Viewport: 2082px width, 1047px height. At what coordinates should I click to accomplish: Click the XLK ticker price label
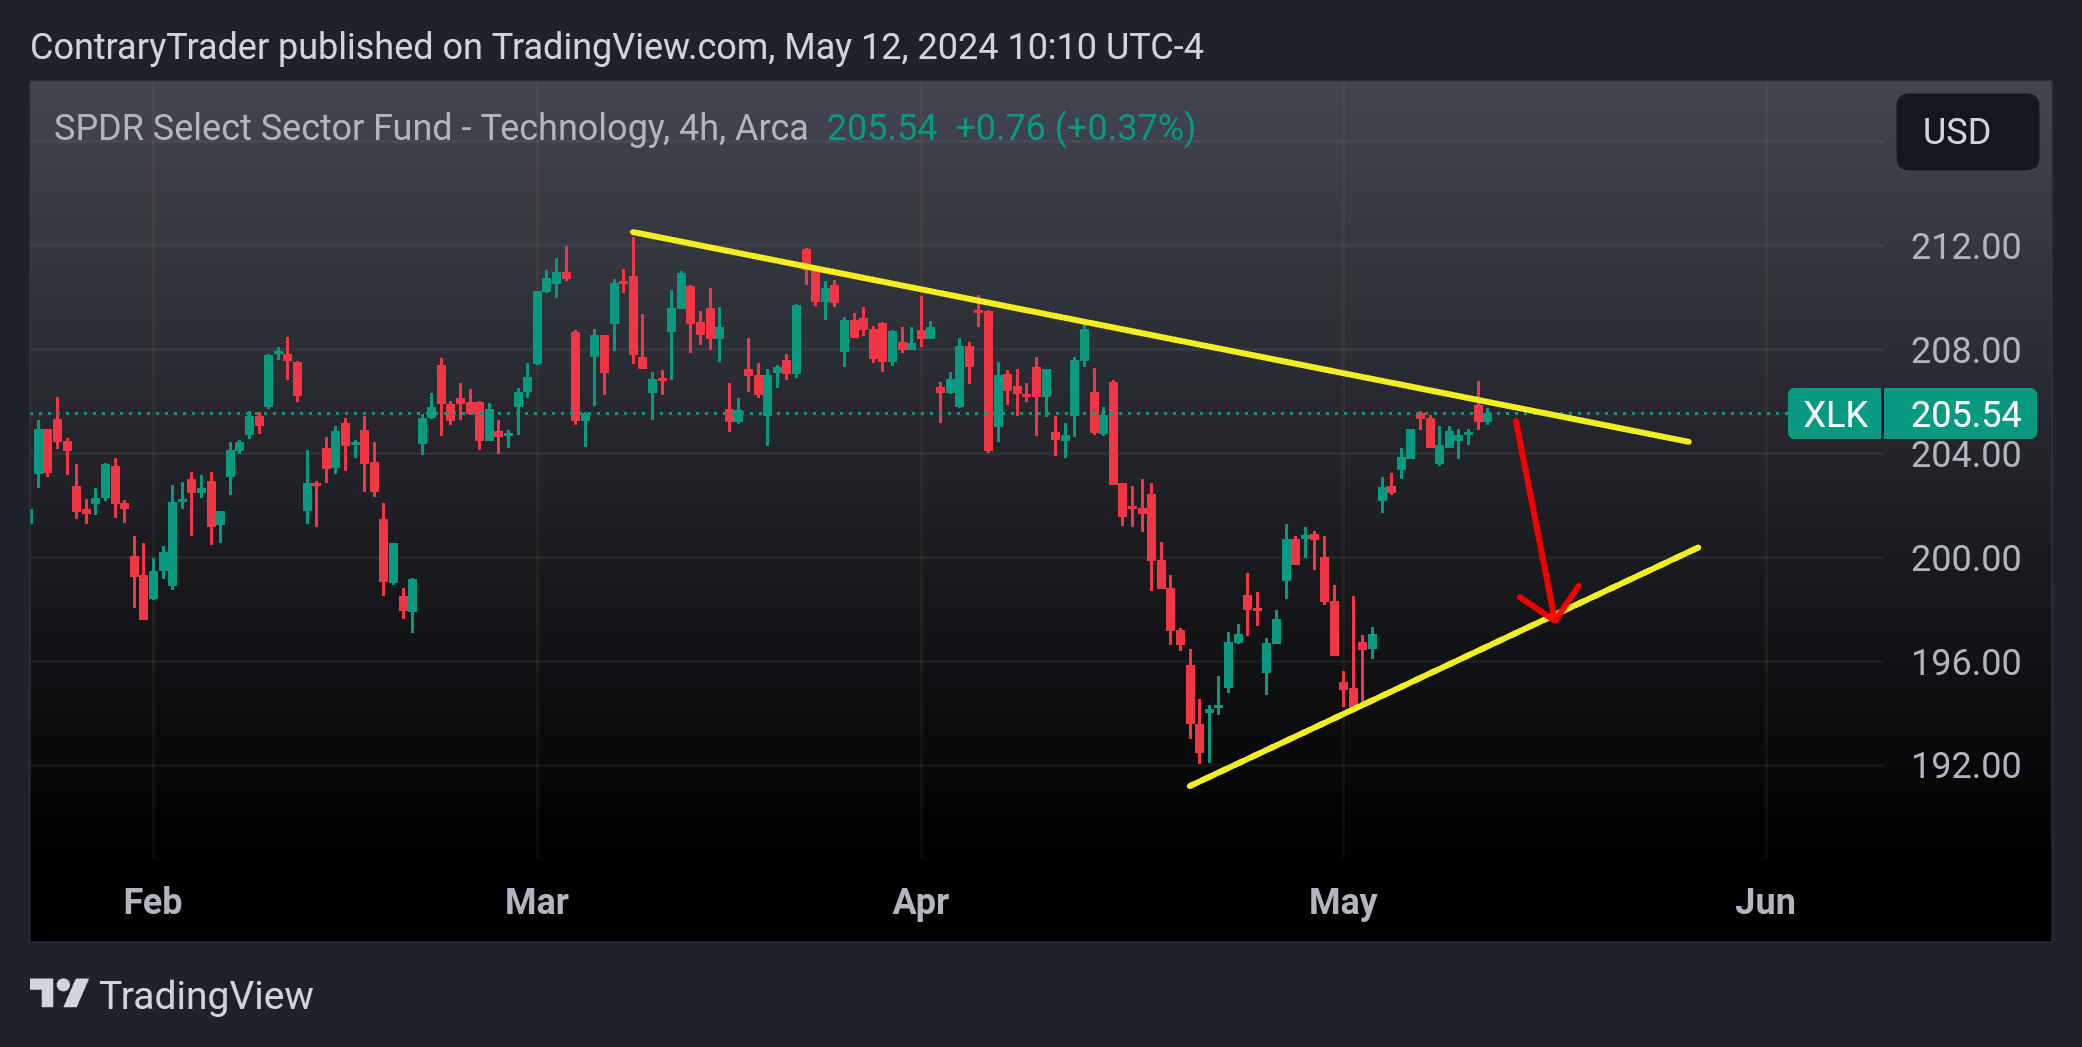click(1835, 414)
